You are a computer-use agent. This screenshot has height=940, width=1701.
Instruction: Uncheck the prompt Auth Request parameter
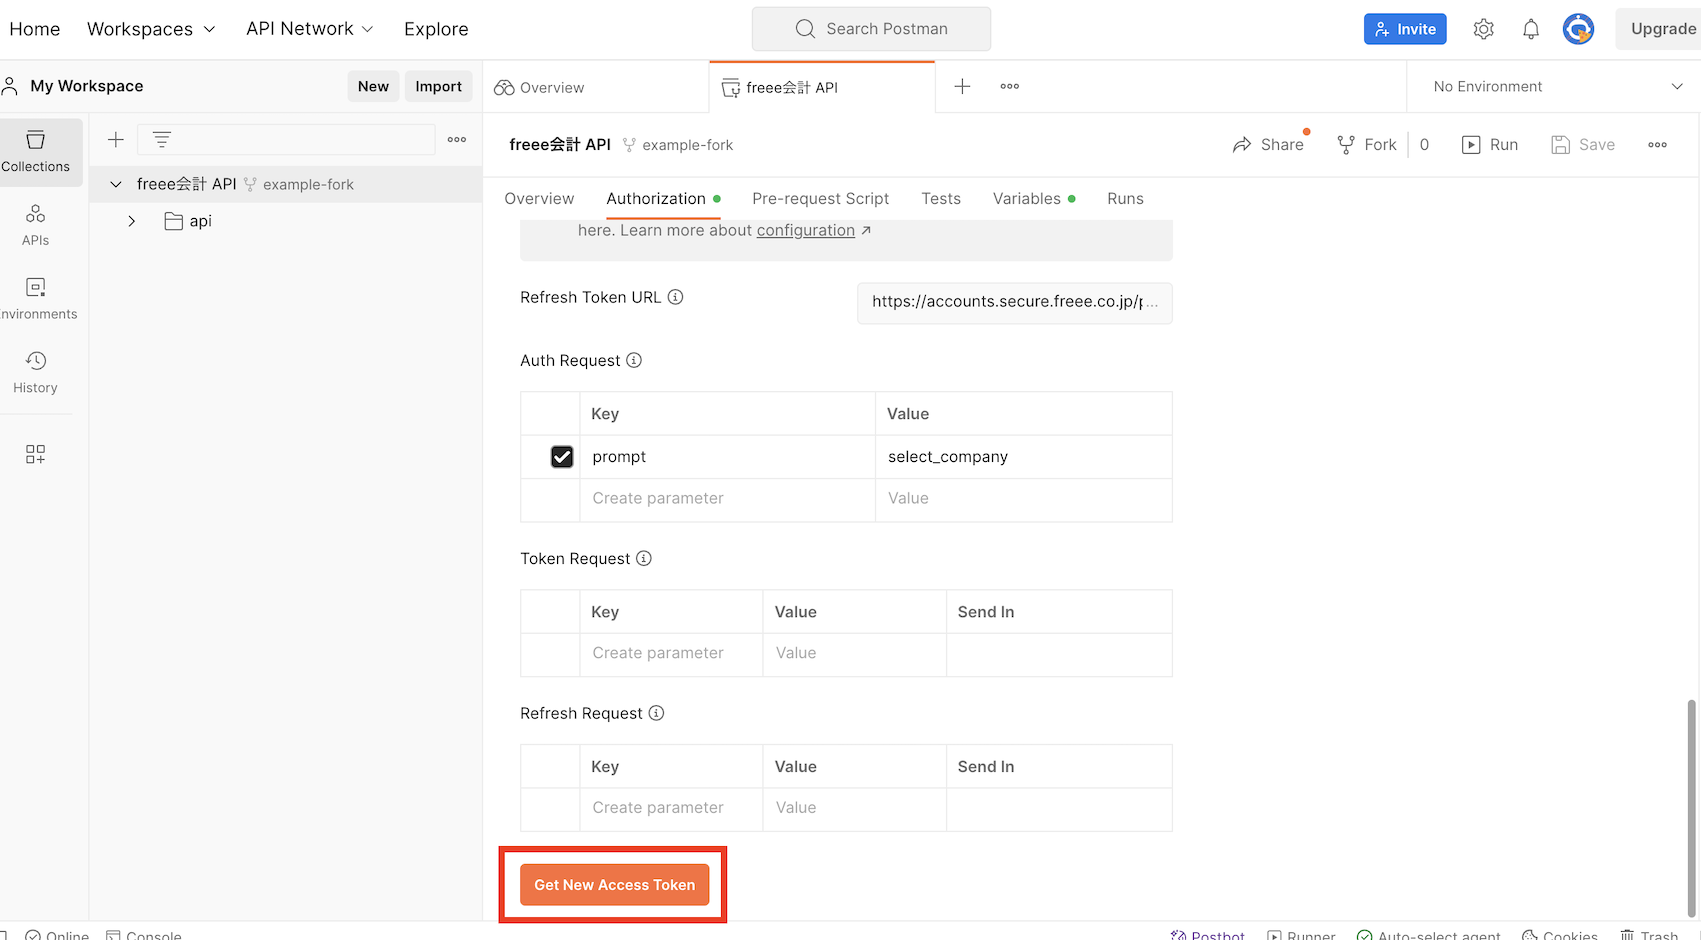pos(562,456)
